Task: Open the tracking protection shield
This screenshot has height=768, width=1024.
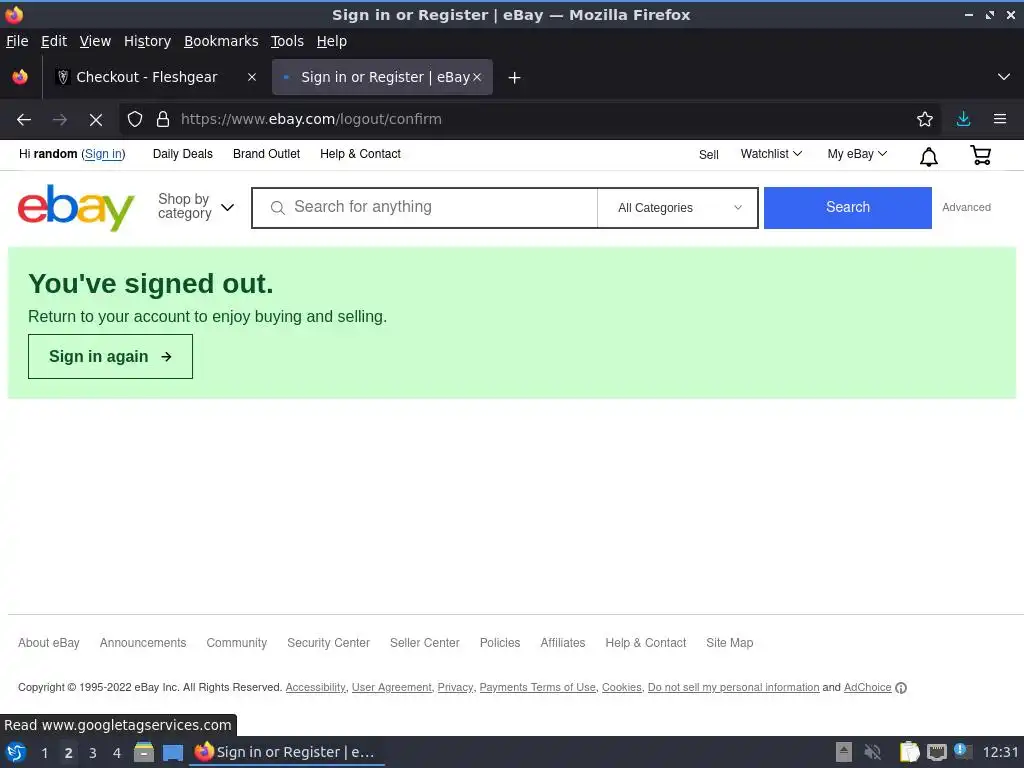Action: tap(135, 119)
